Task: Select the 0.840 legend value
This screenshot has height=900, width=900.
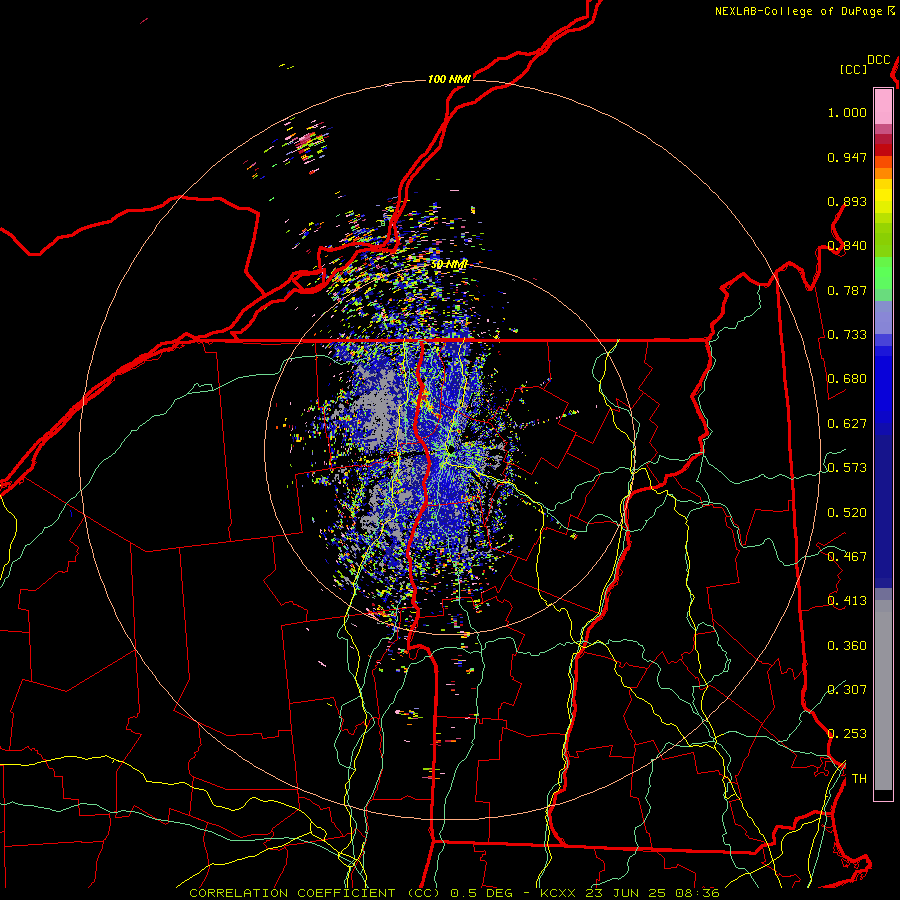Action: (x=847, y=246)
